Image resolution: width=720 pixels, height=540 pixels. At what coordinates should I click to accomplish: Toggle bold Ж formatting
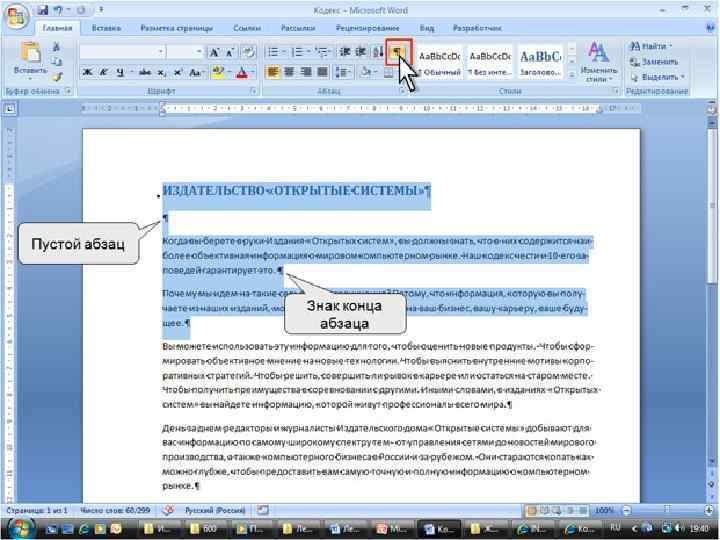(x=87, y=73)
